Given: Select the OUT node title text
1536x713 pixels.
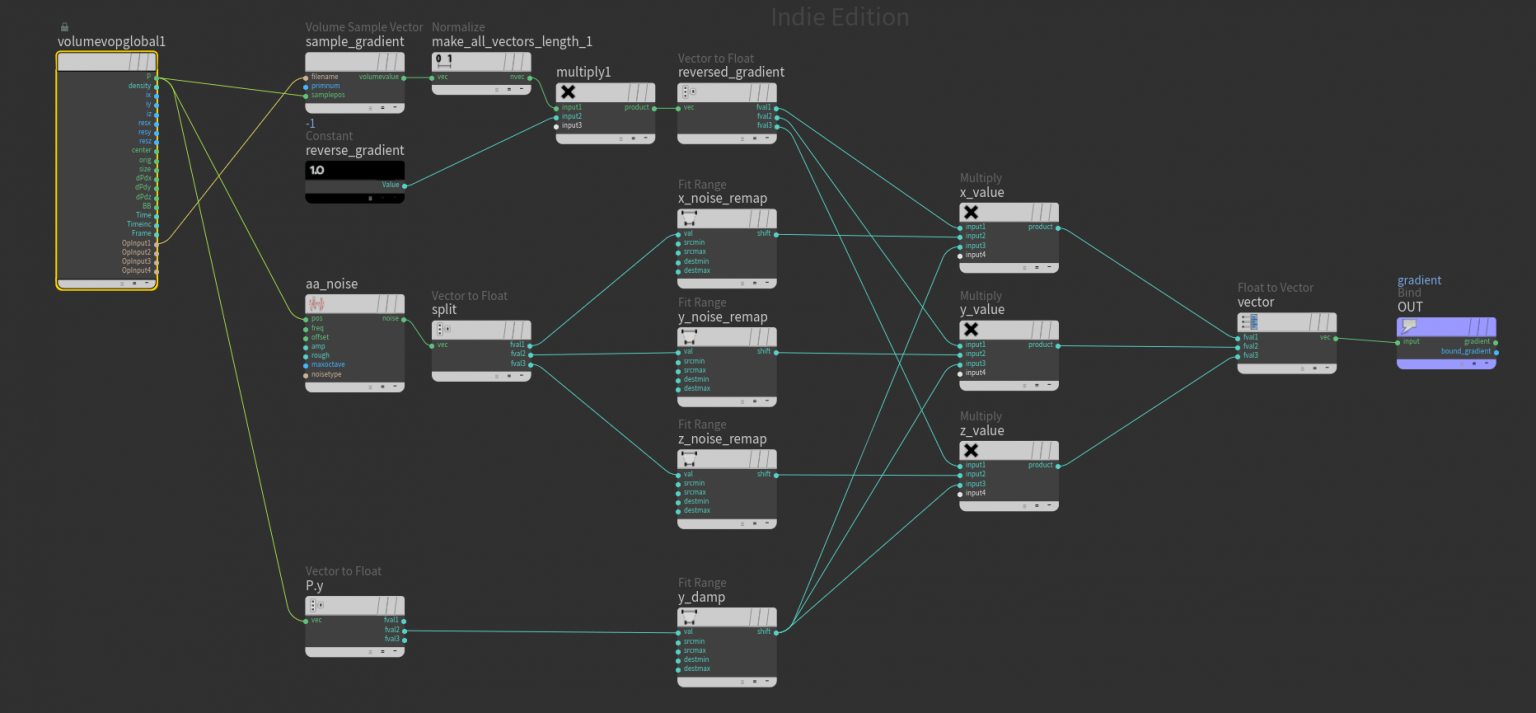Looking at the screenshot, I should tap(1410, 307).
